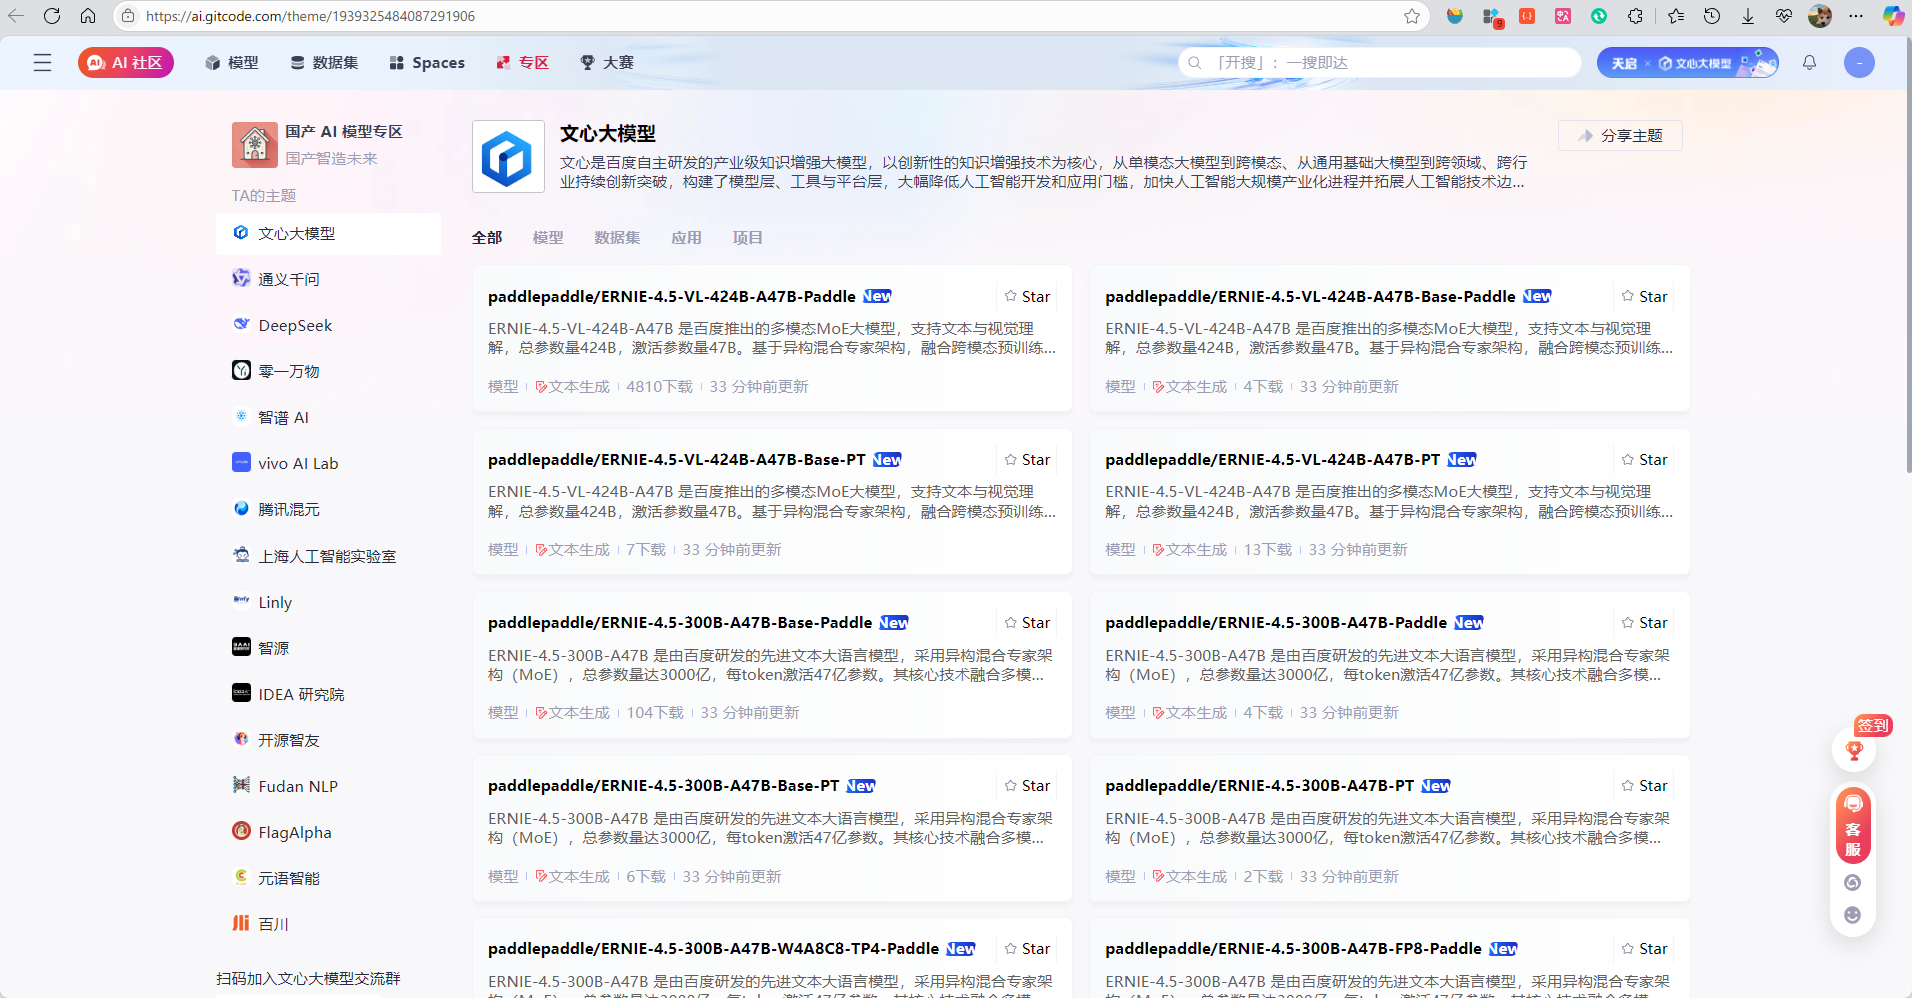Switch to the 数据集 filter tab
1912x998 pixels.
pyautogui.click(x=617, y=238)
